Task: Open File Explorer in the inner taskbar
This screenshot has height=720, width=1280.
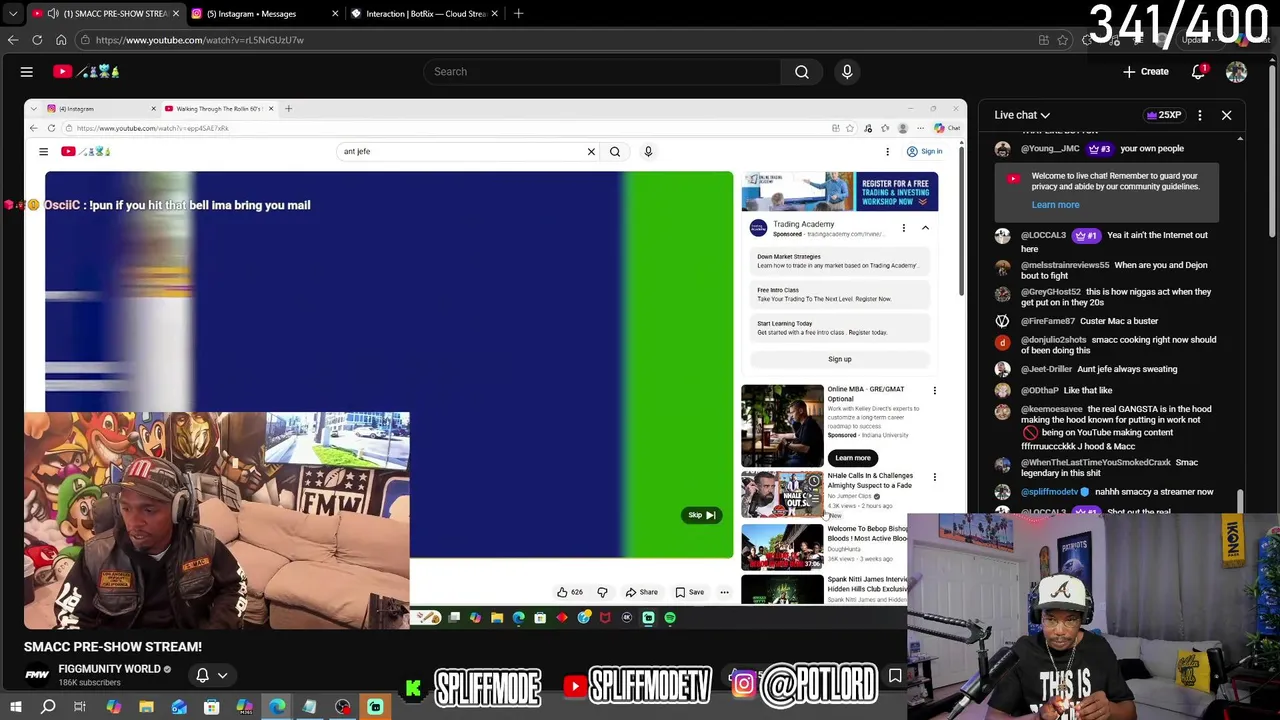Action: coord(497,618)
